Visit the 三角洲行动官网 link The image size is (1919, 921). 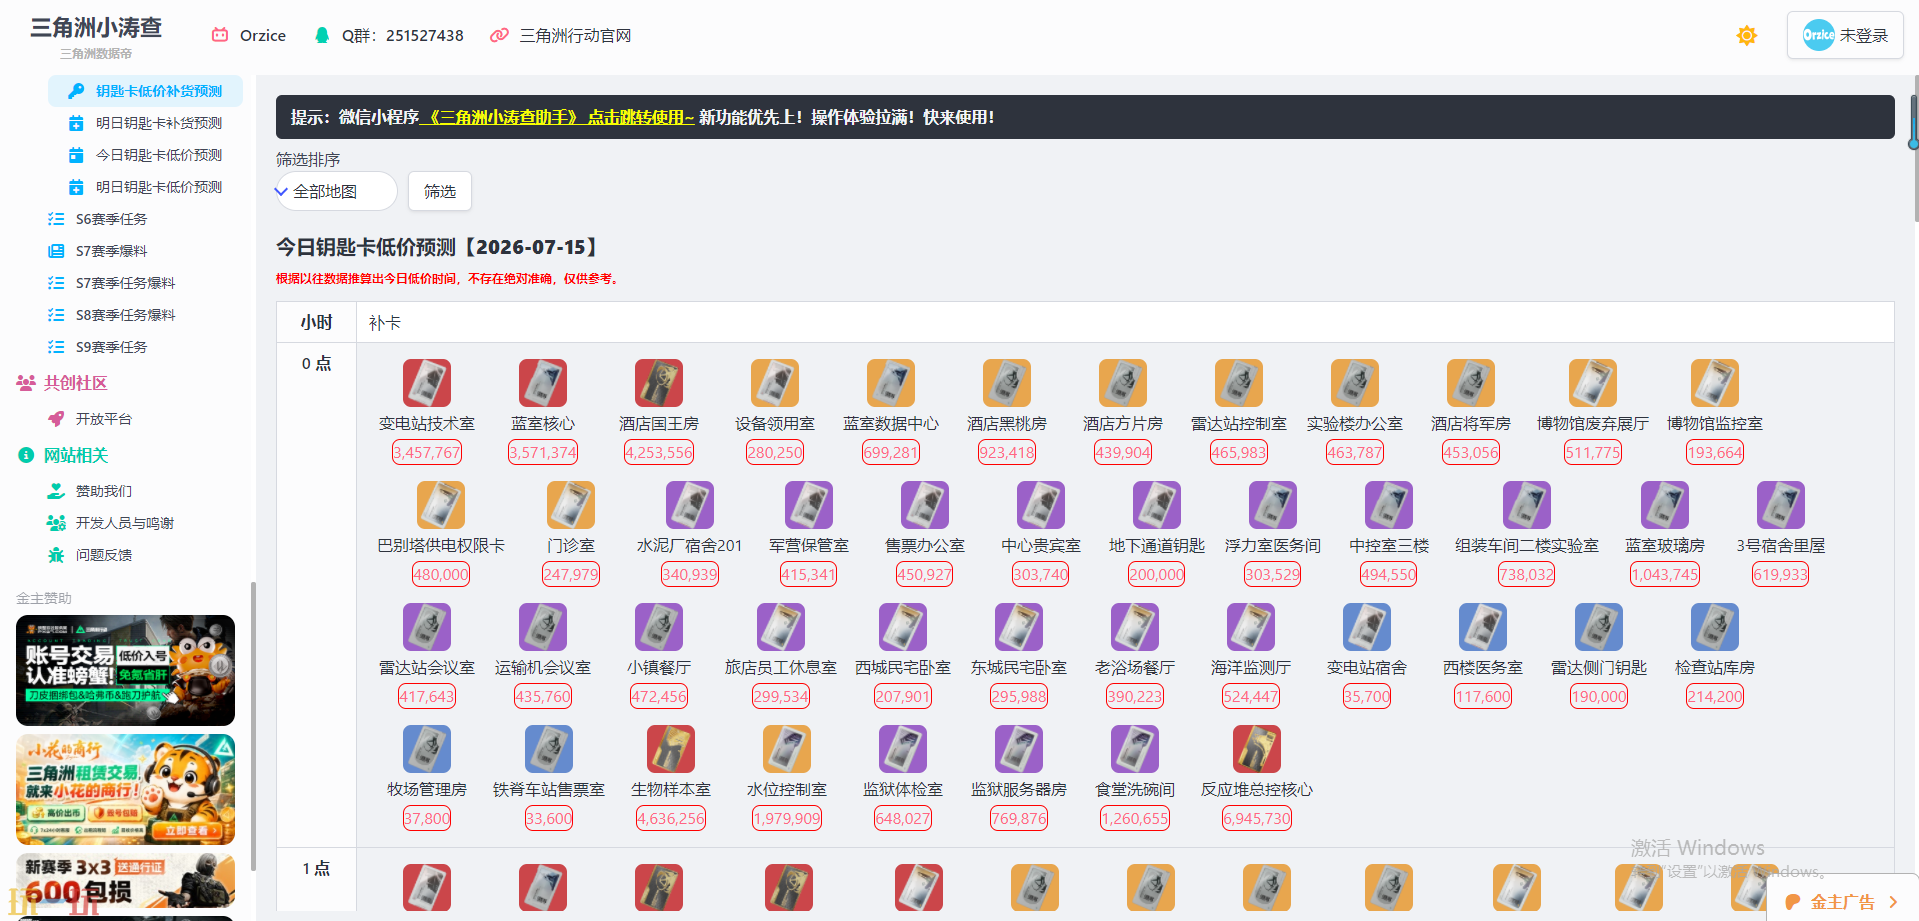561,36
